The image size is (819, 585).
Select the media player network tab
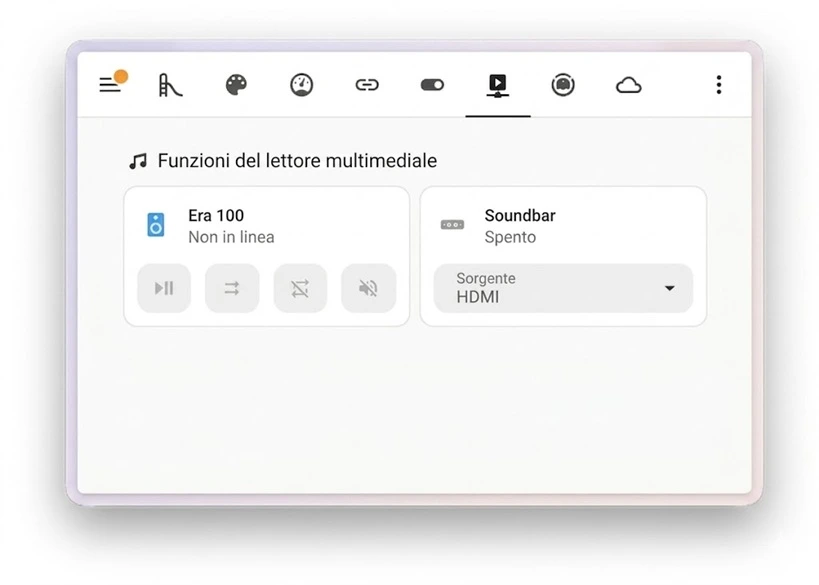click(x=498, y=85)
